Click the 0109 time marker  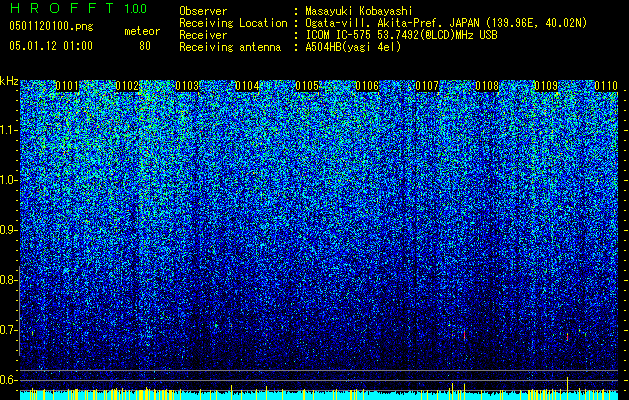coord(546,86)
